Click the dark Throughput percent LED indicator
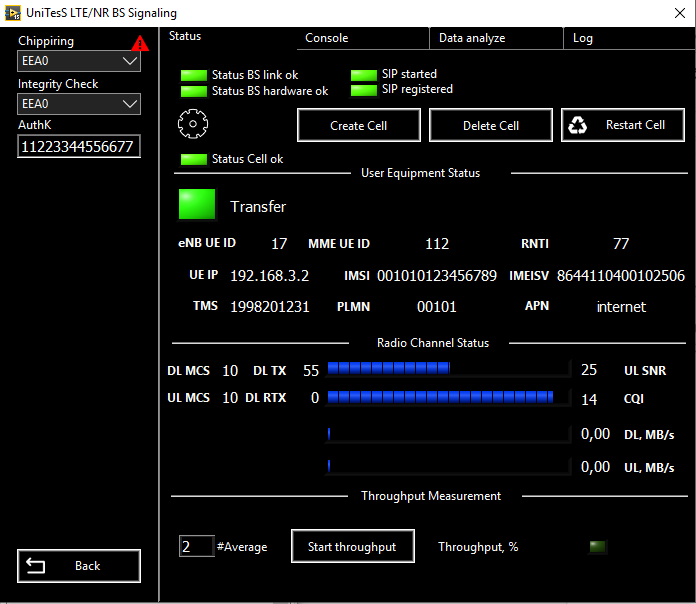Viewport: 696px width, 604px height. [x=598, y=547]
